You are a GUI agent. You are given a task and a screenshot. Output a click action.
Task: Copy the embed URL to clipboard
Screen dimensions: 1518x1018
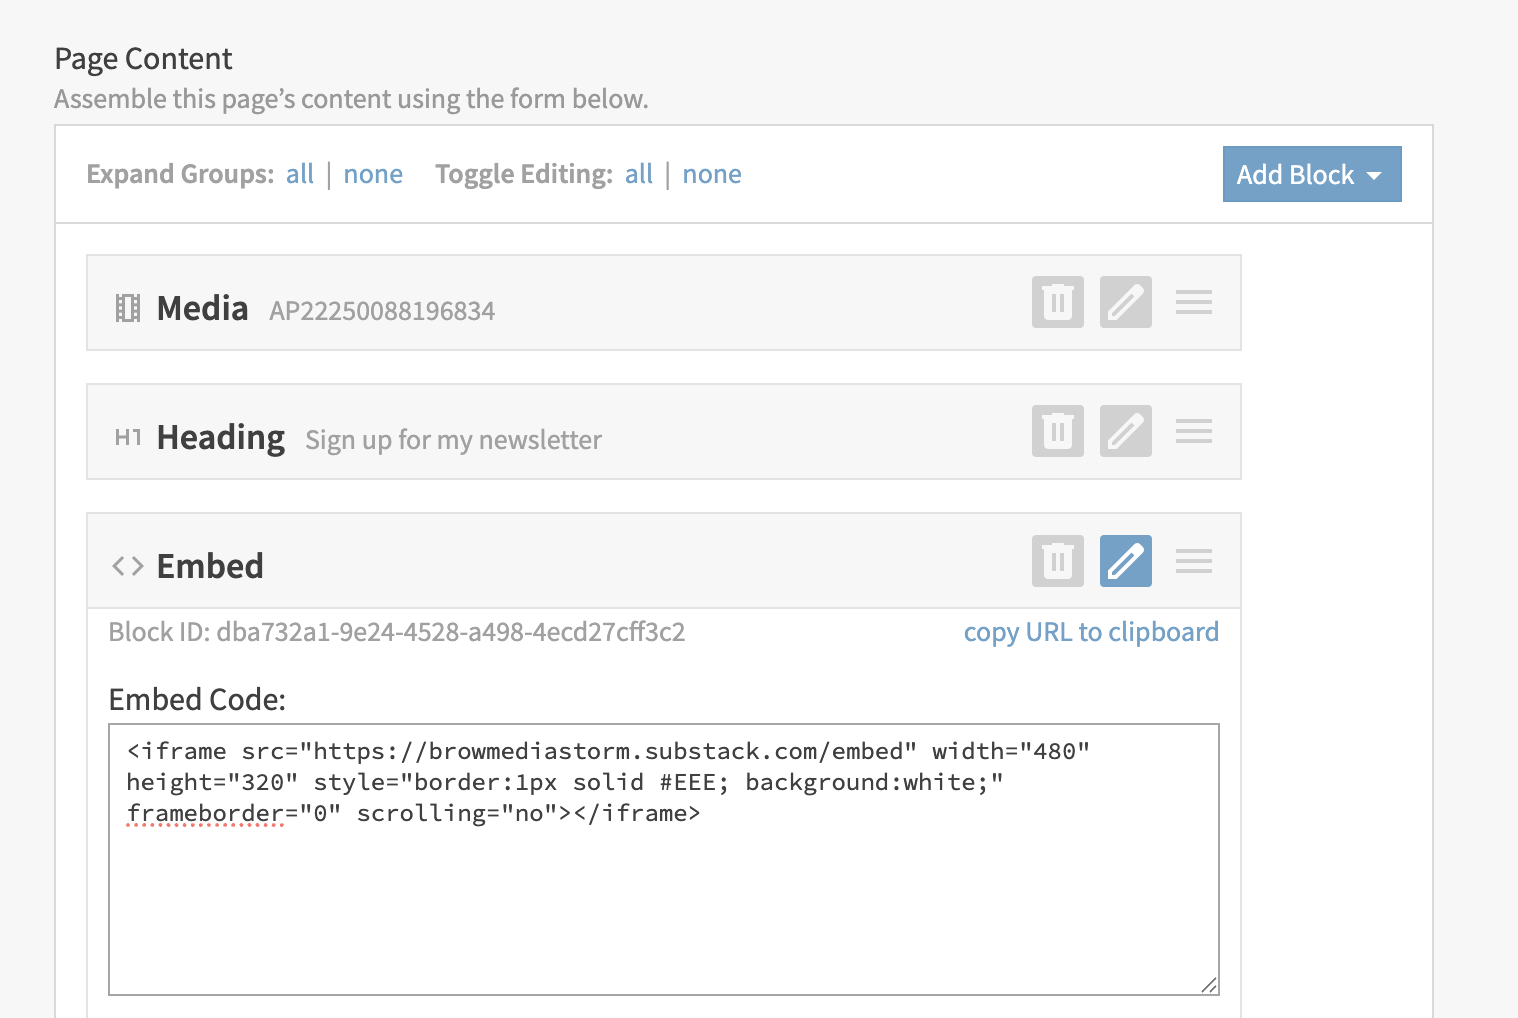(x=1091, y=631)
